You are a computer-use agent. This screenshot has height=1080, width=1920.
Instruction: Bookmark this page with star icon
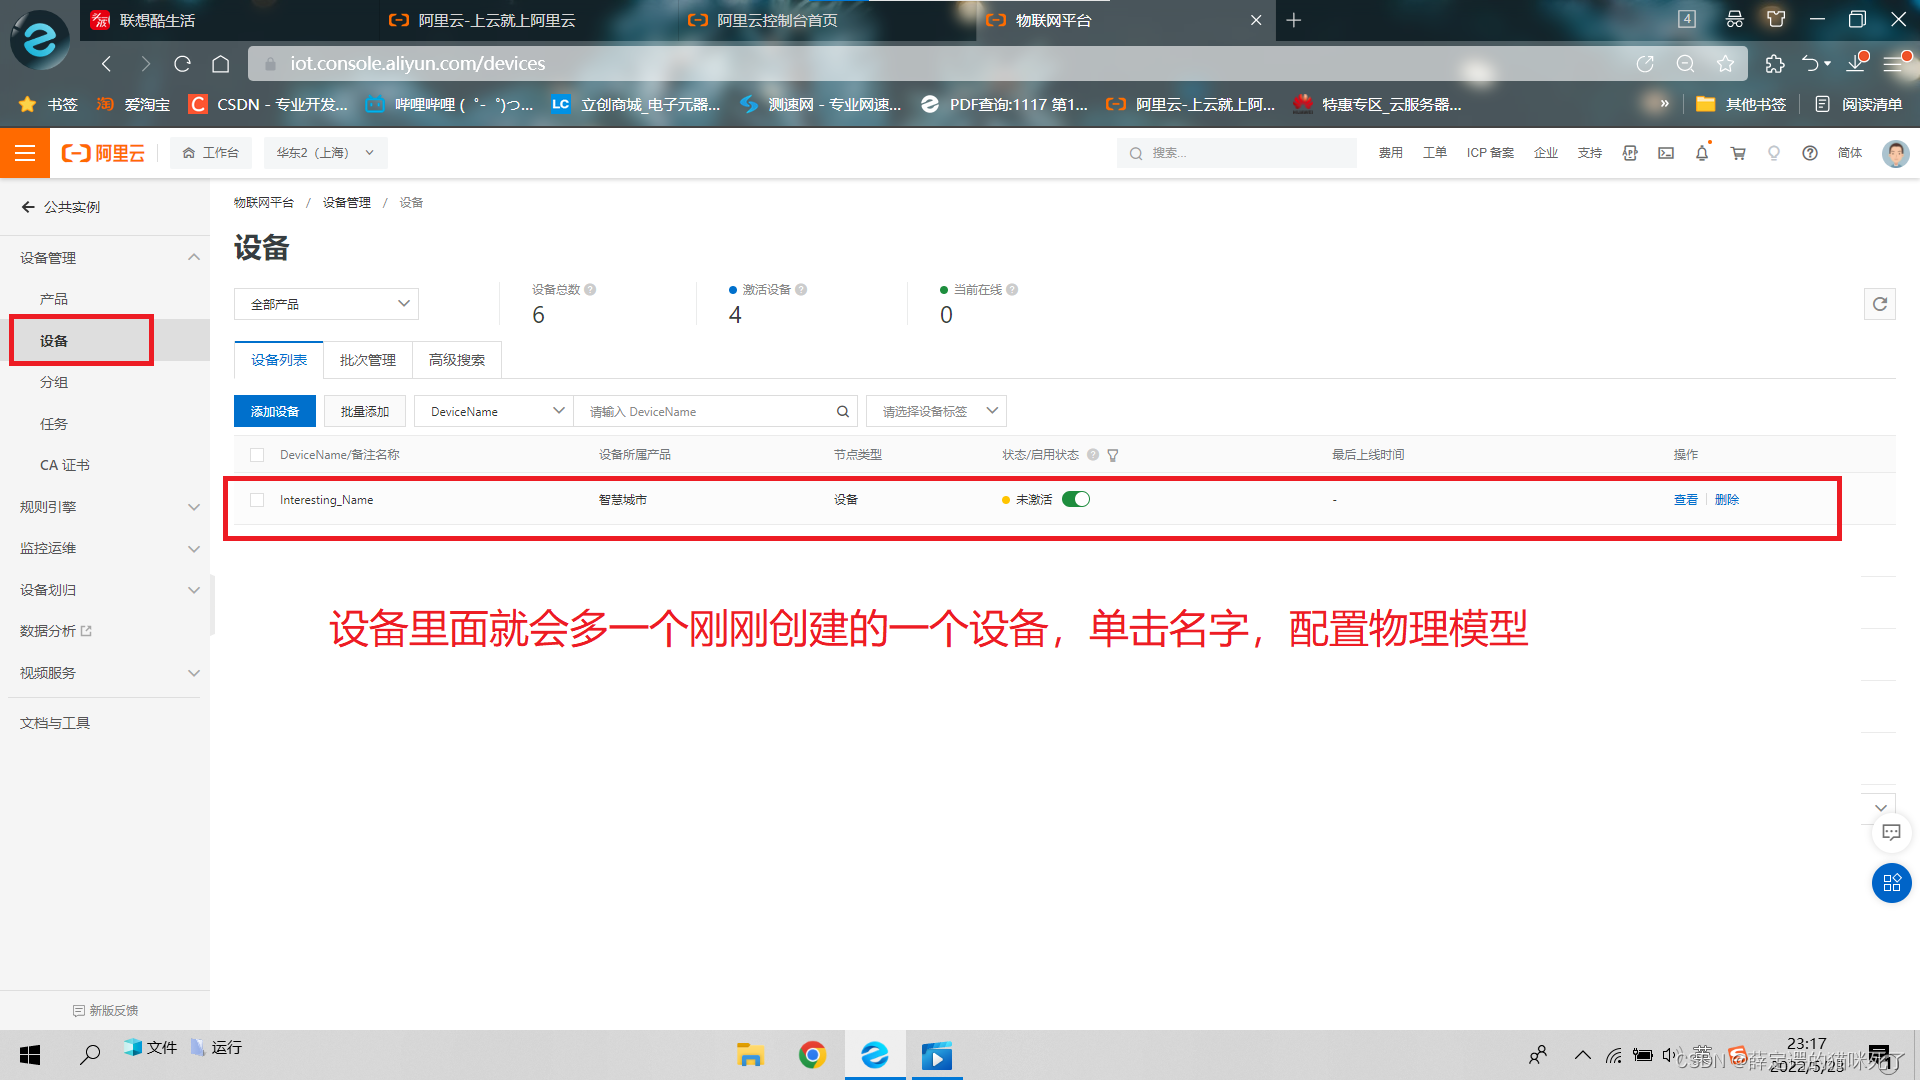click(1725, 64)
